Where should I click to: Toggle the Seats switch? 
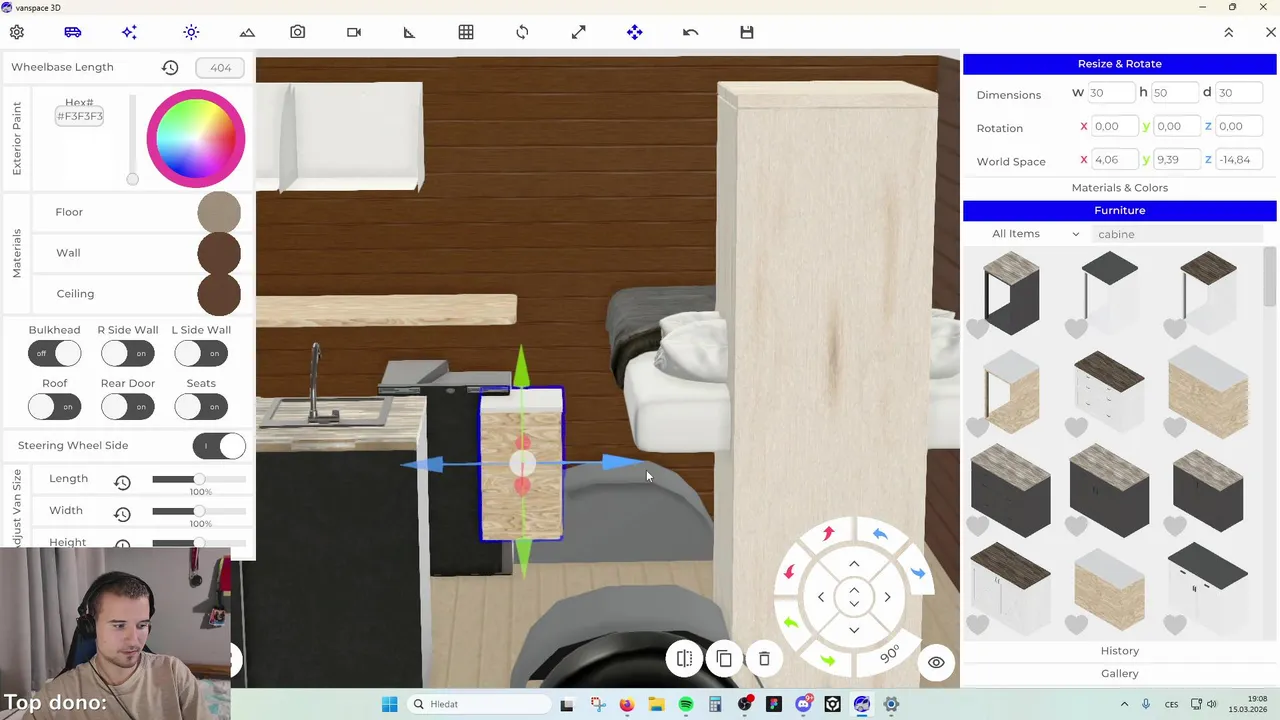201,407
